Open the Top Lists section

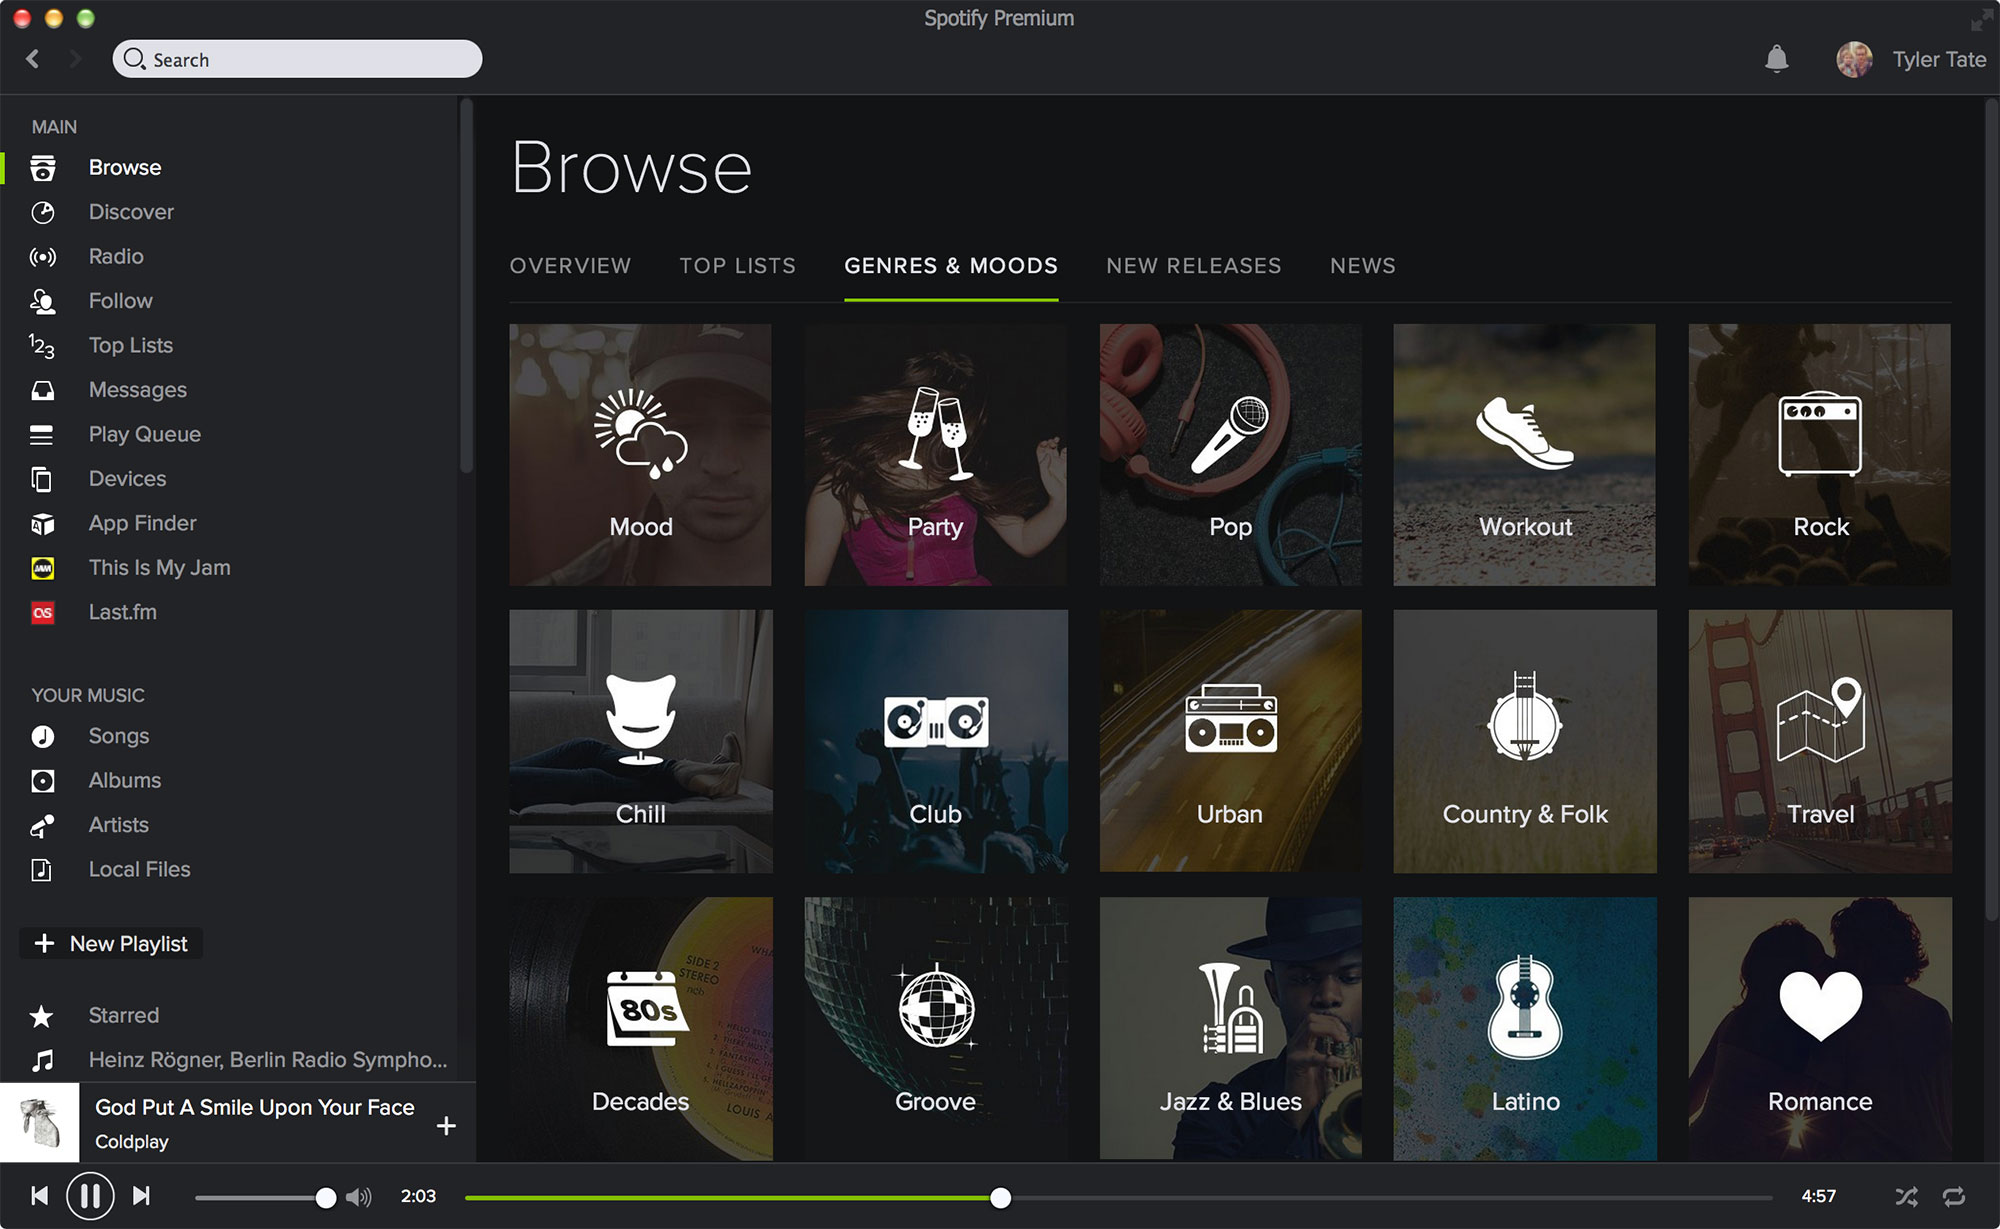[x=736, y=264]
